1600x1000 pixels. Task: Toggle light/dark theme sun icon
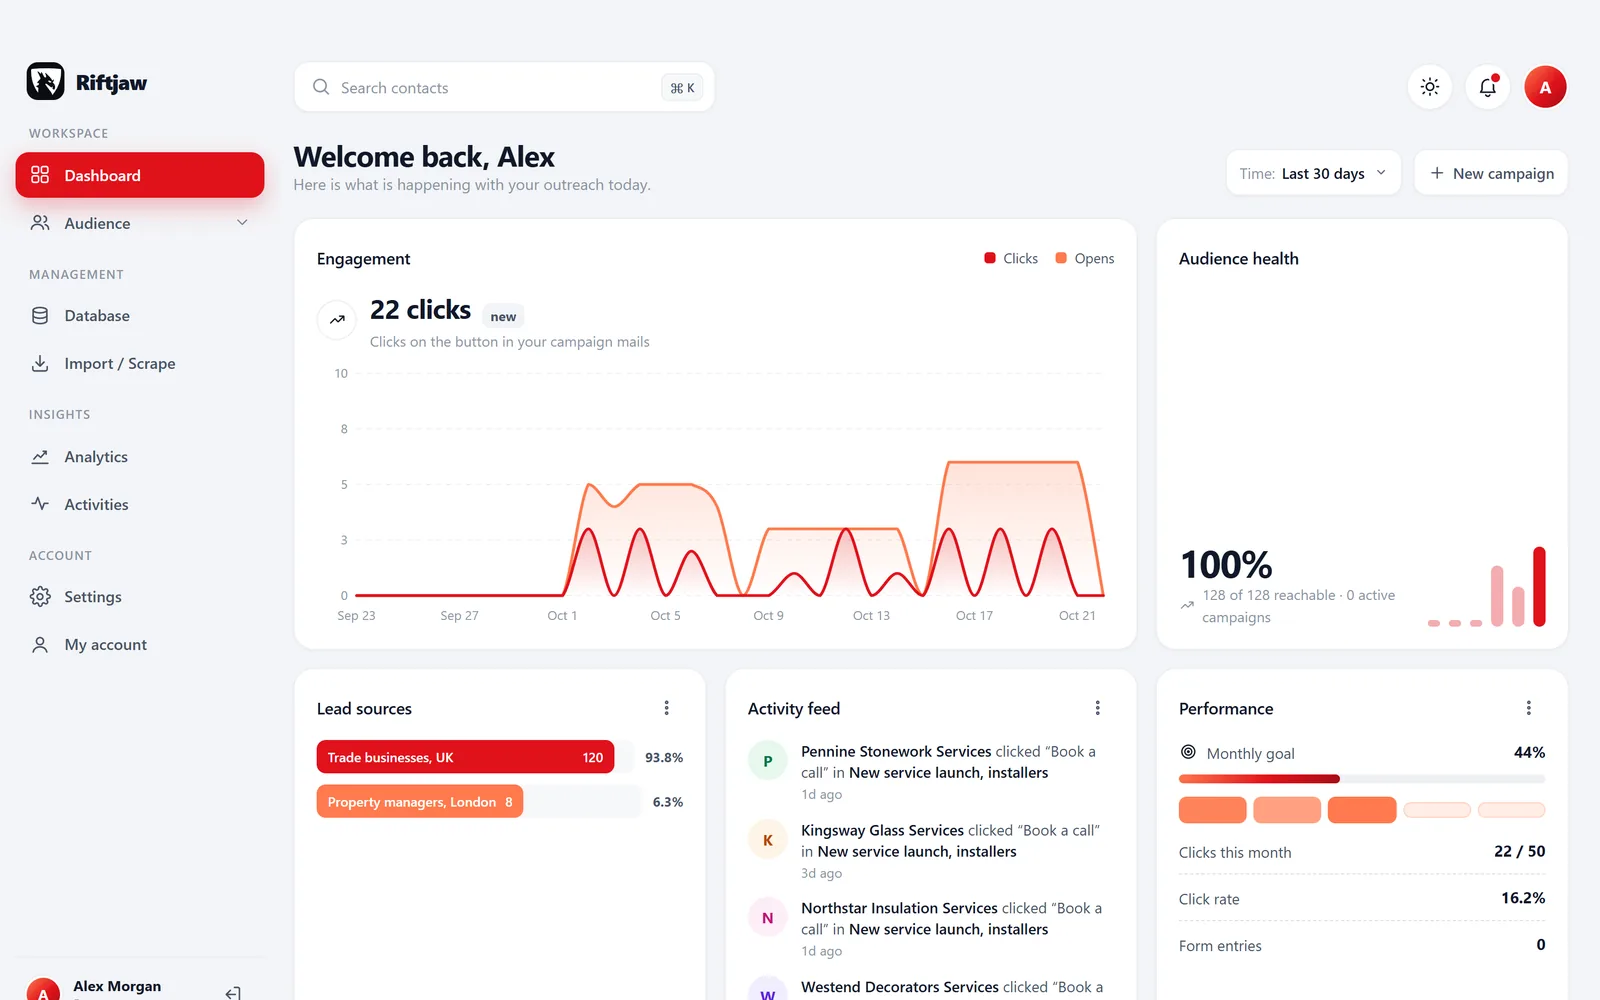[x=1430, y=87]
